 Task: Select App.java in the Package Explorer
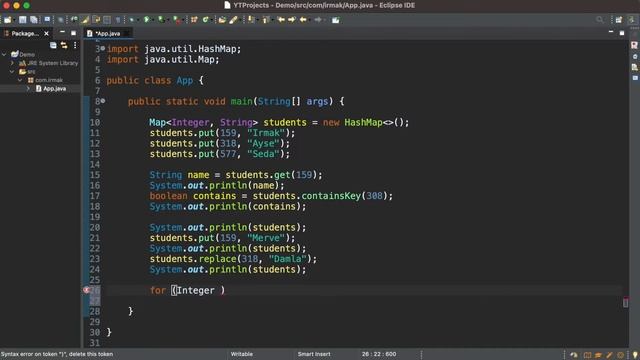51,89
